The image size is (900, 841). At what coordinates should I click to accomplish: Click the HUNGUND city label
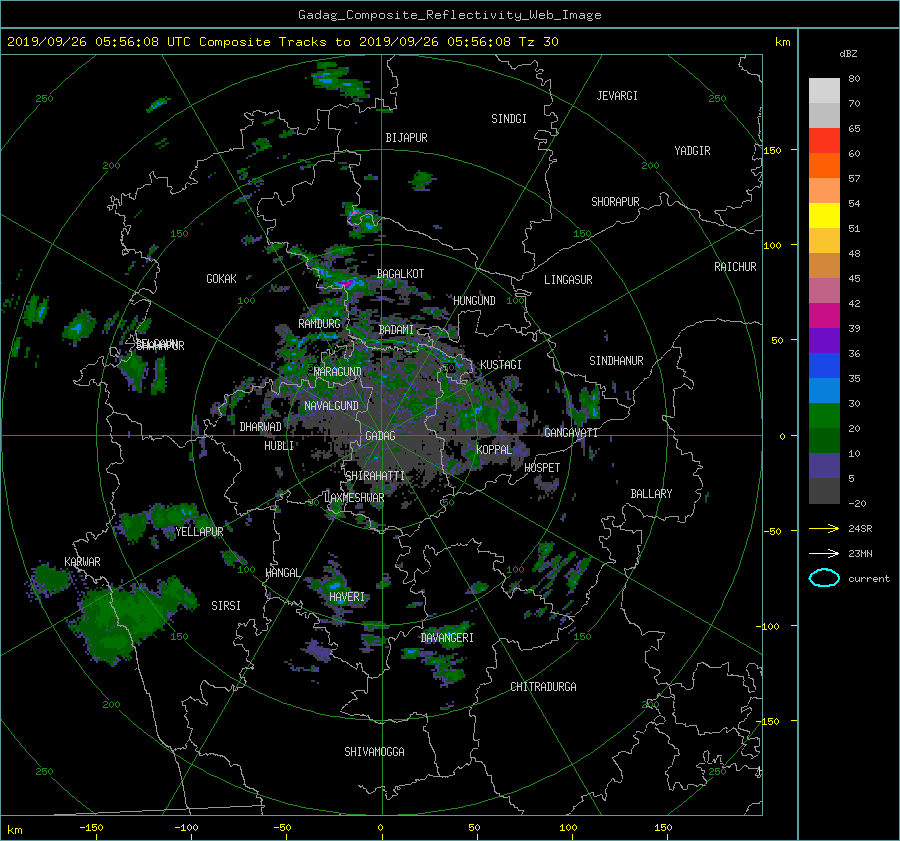click(x=474, y=301)
